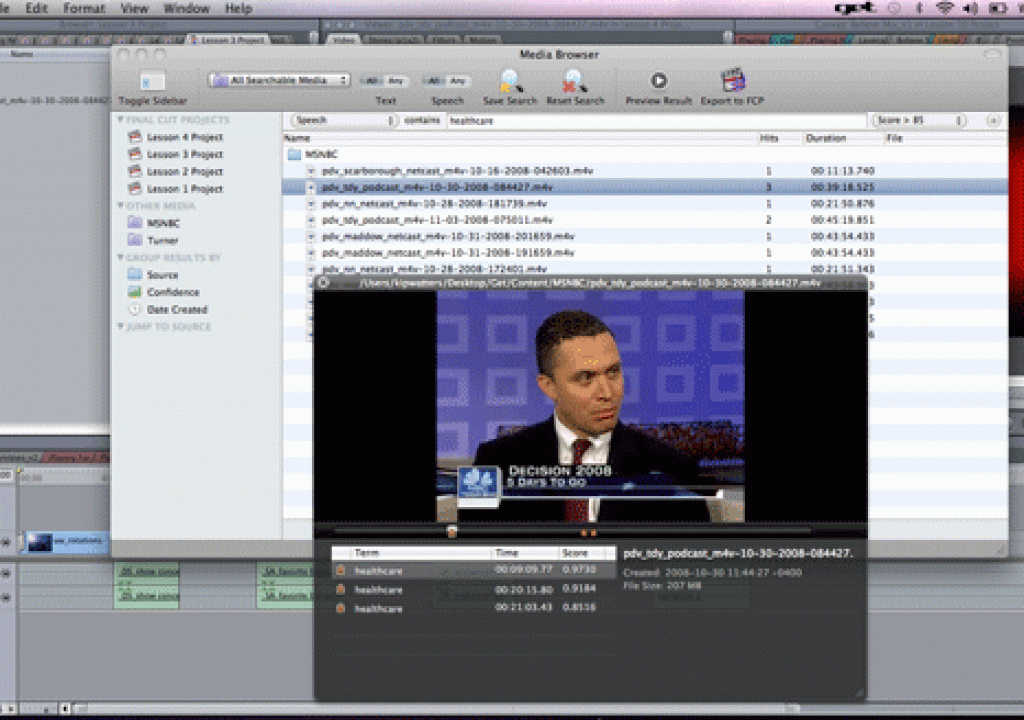
Task: Toggle the Speech Any option
Action: [457, 81]
